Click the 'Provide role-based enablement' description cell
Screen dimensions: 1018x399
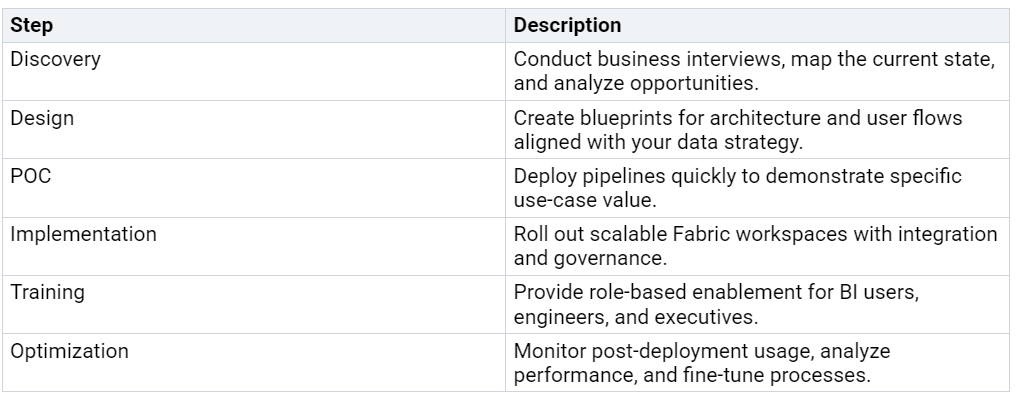pyautogui.click(x=757, y=305)
